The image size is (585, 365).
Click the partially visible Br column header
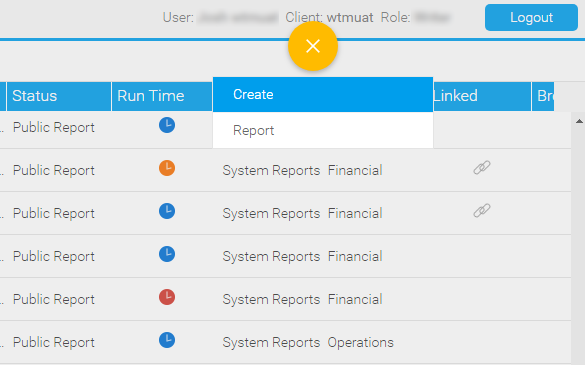(x=543, y=96)
